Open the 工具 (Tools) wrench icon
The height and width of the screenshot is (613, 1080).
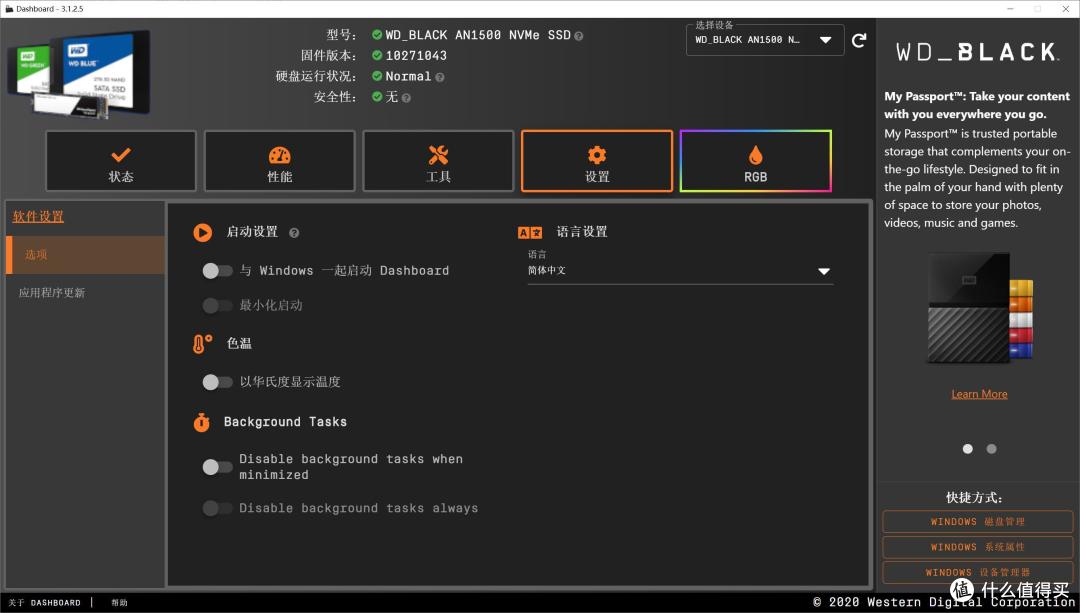click(437, 153)
